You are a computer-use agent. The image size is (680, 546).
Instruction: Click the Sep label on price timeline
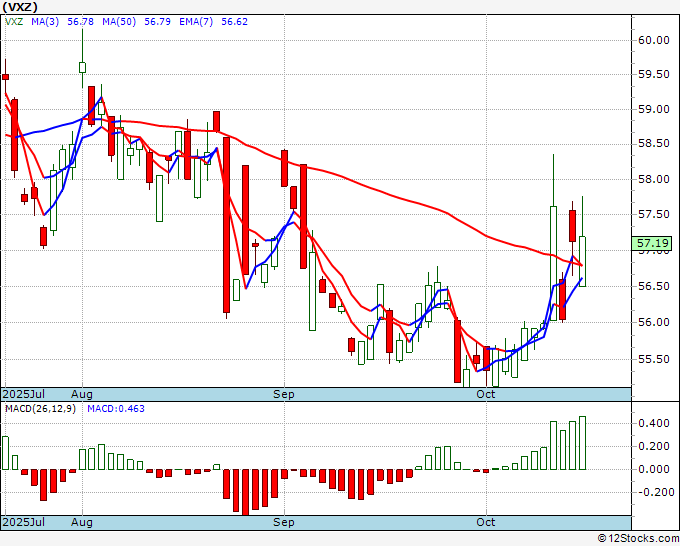(x=284, y=394)
